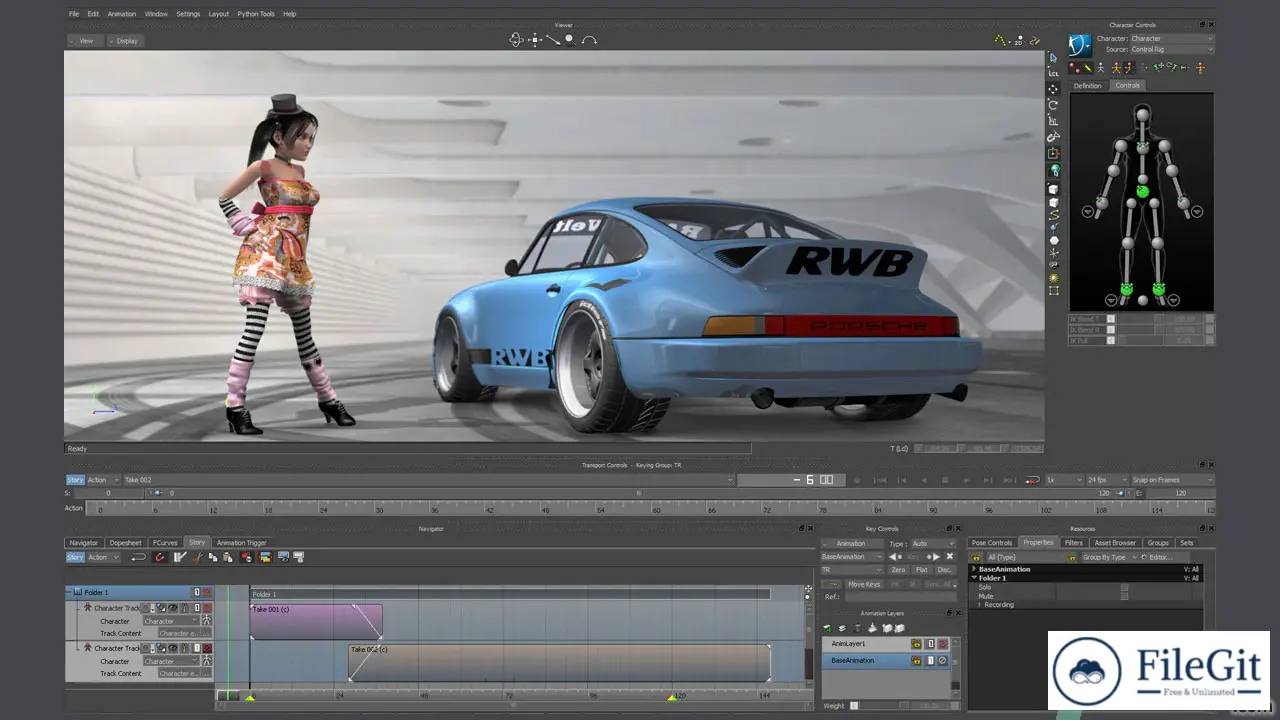Image resolution: width=1280 pixels, height=720 pixels.
Task: Open the Asset Browser tab
Action: click(x=1115, y=543)
